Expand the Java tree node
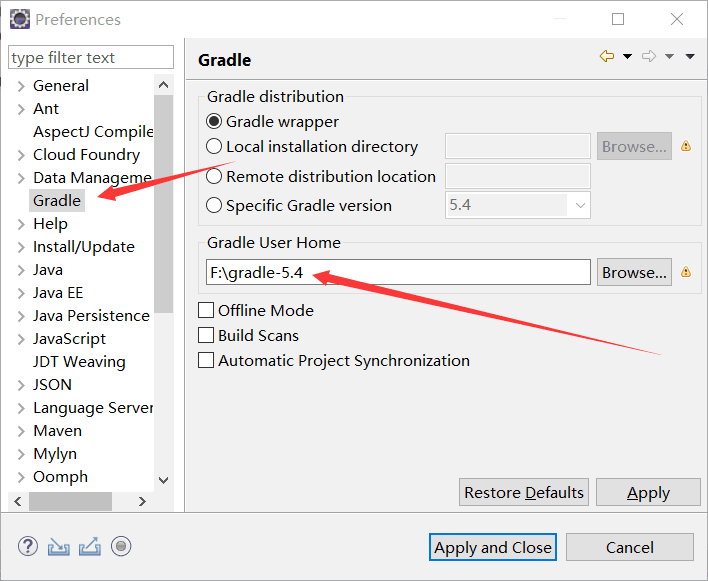This screenshot has width=708, height=581. pos(21,270)
